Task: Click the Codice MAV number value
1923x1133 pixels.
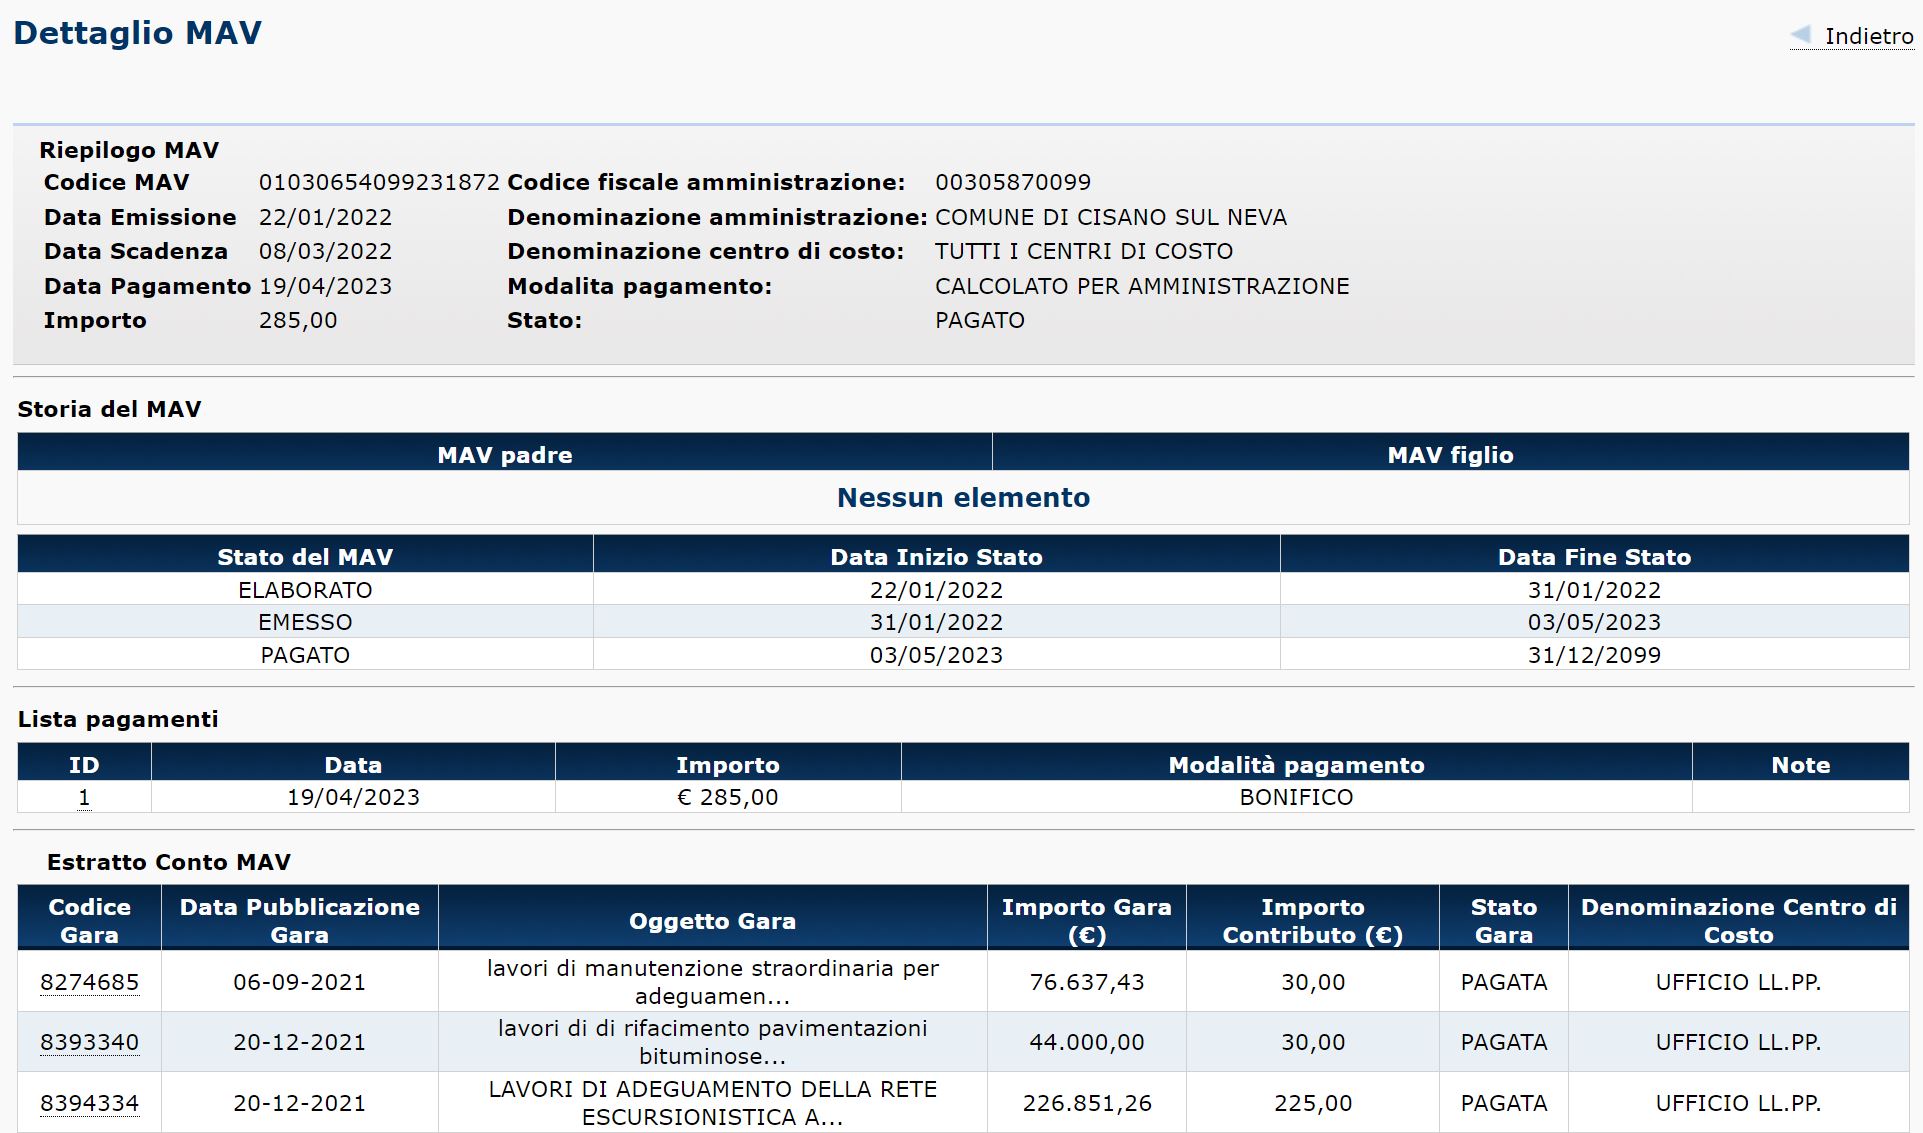Action: coord(379,183)
